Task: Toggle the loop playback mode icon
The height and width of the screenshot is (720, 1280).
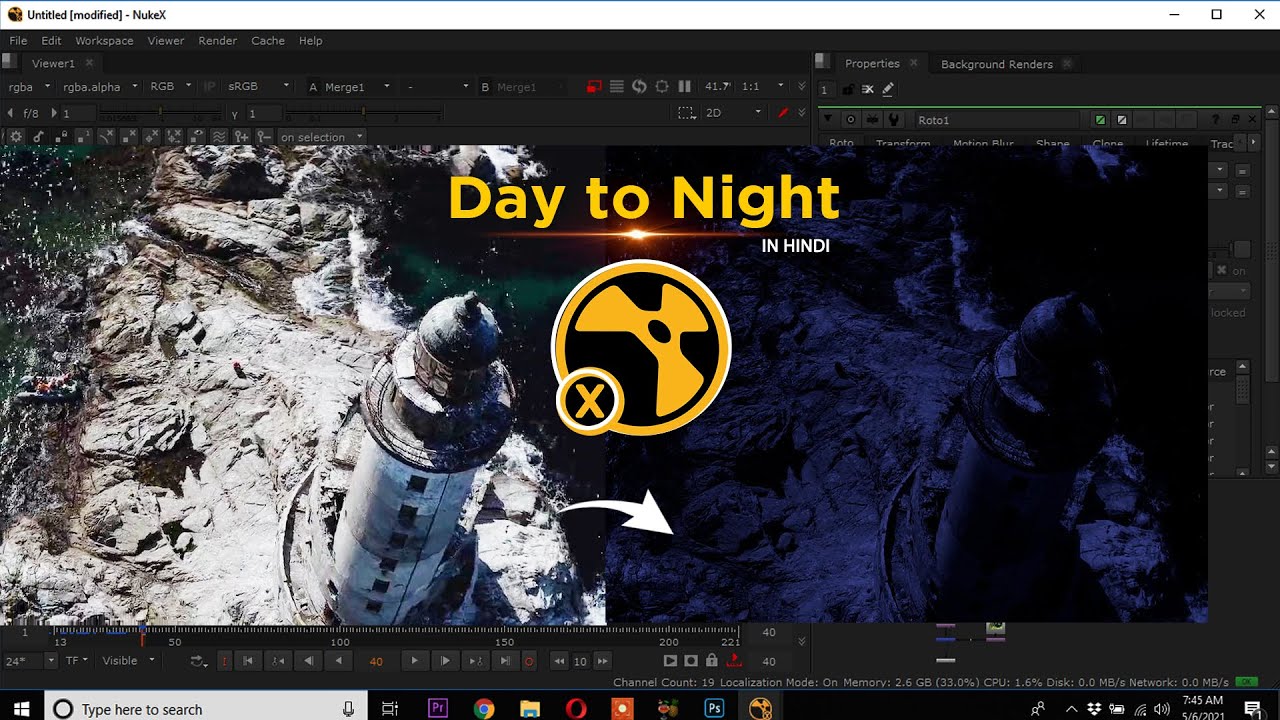Action: click(x=199, y=661)
